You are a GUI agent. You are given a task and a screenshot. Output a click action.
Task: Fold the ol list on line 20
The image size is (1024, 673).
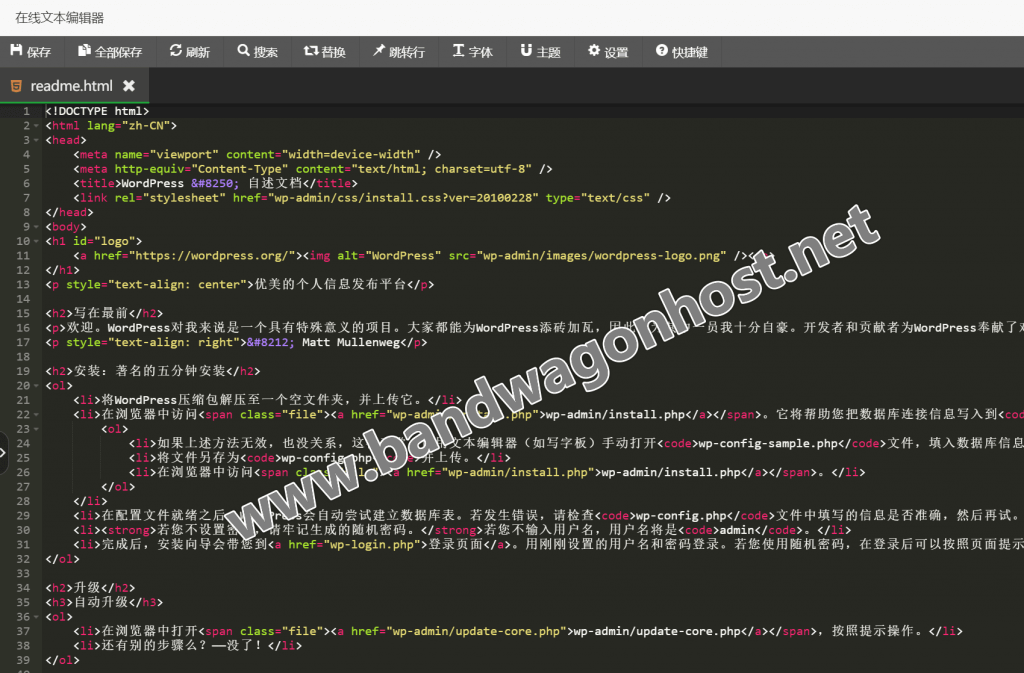tap(37, 386)
